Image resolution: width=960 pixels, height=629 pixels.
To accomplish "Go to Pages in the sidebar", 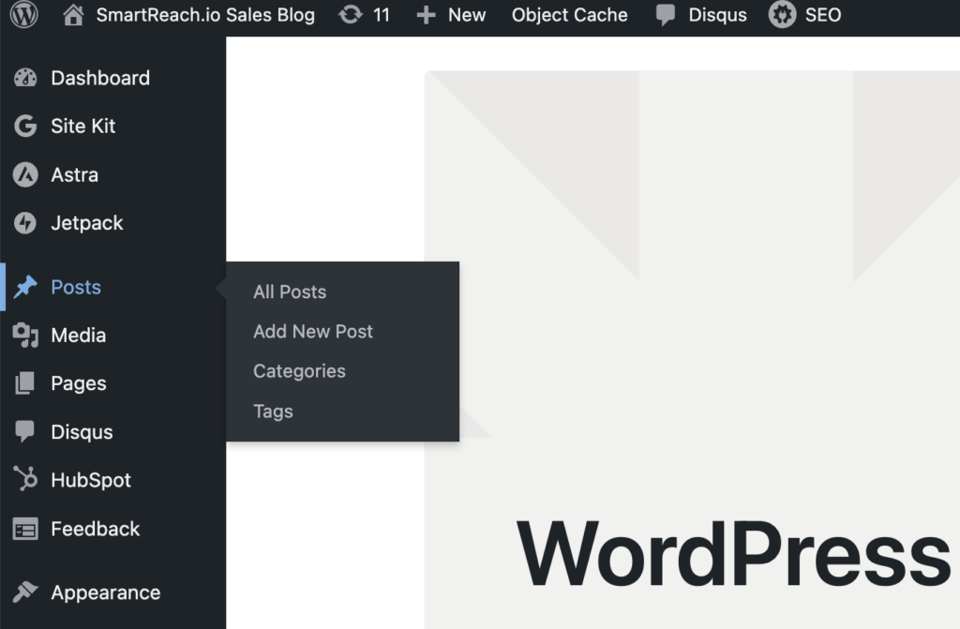I will tap(78, 383).
